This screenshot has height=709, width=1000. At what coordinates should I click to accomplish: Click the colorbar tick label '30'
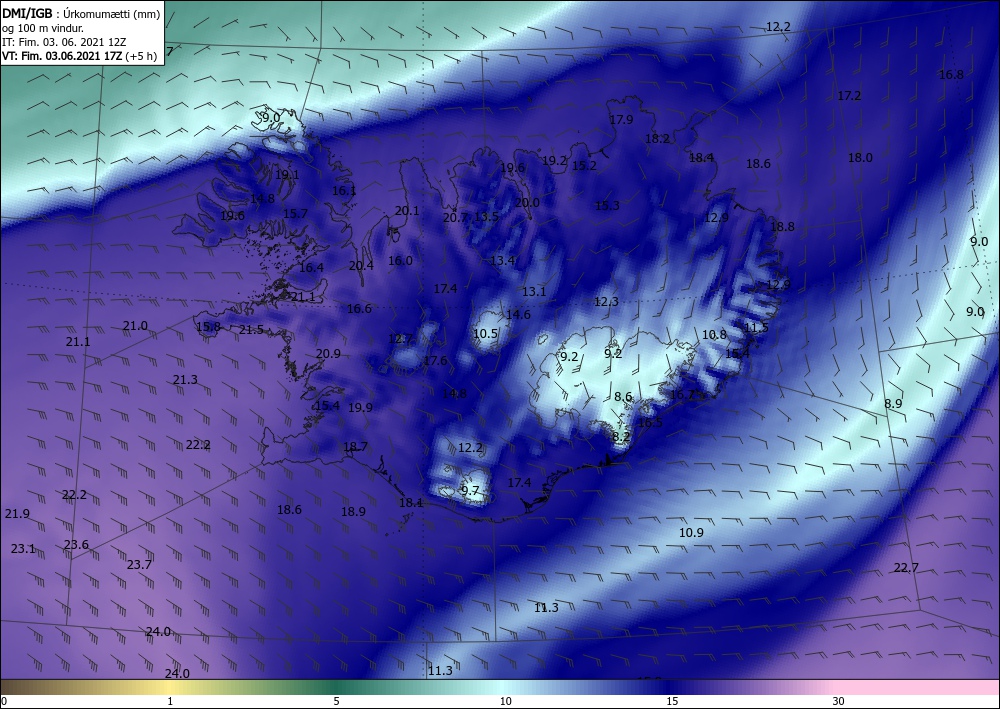pyautogui.click(x=838, y=701)
